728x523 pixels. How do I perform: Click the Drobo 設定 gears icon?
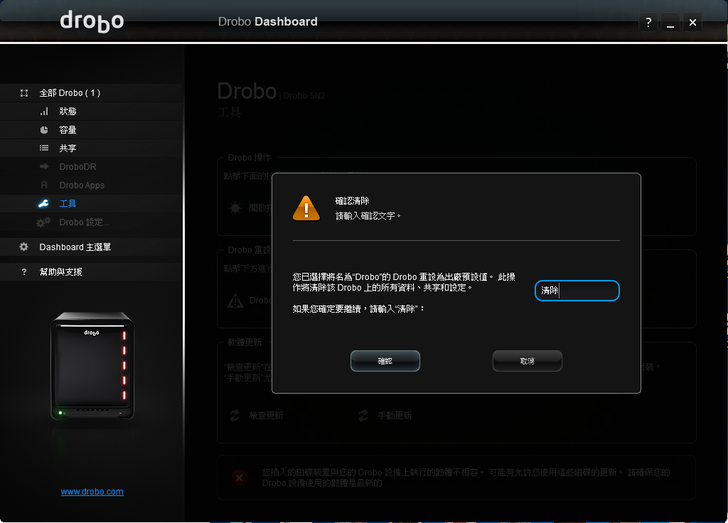(x=44, y=222)
